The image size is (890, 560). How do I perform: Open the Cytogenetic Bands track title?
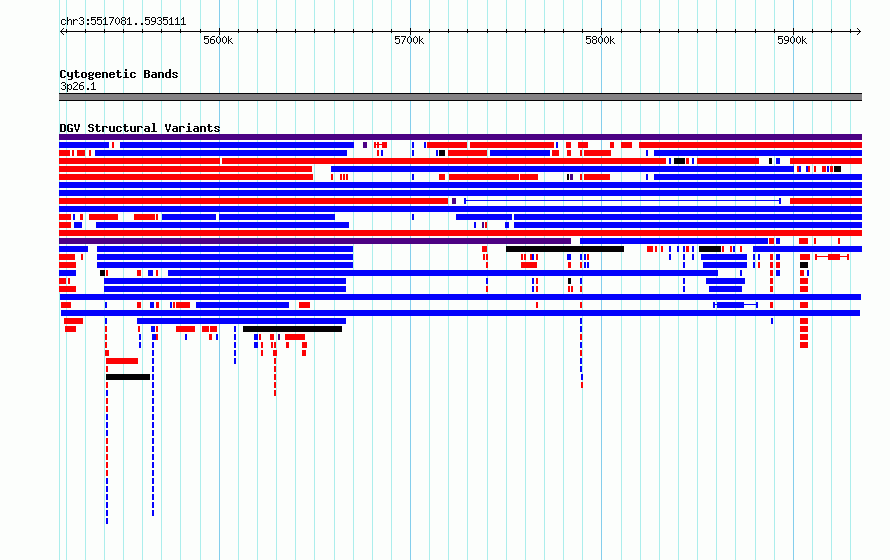click(x=119, y=74)
